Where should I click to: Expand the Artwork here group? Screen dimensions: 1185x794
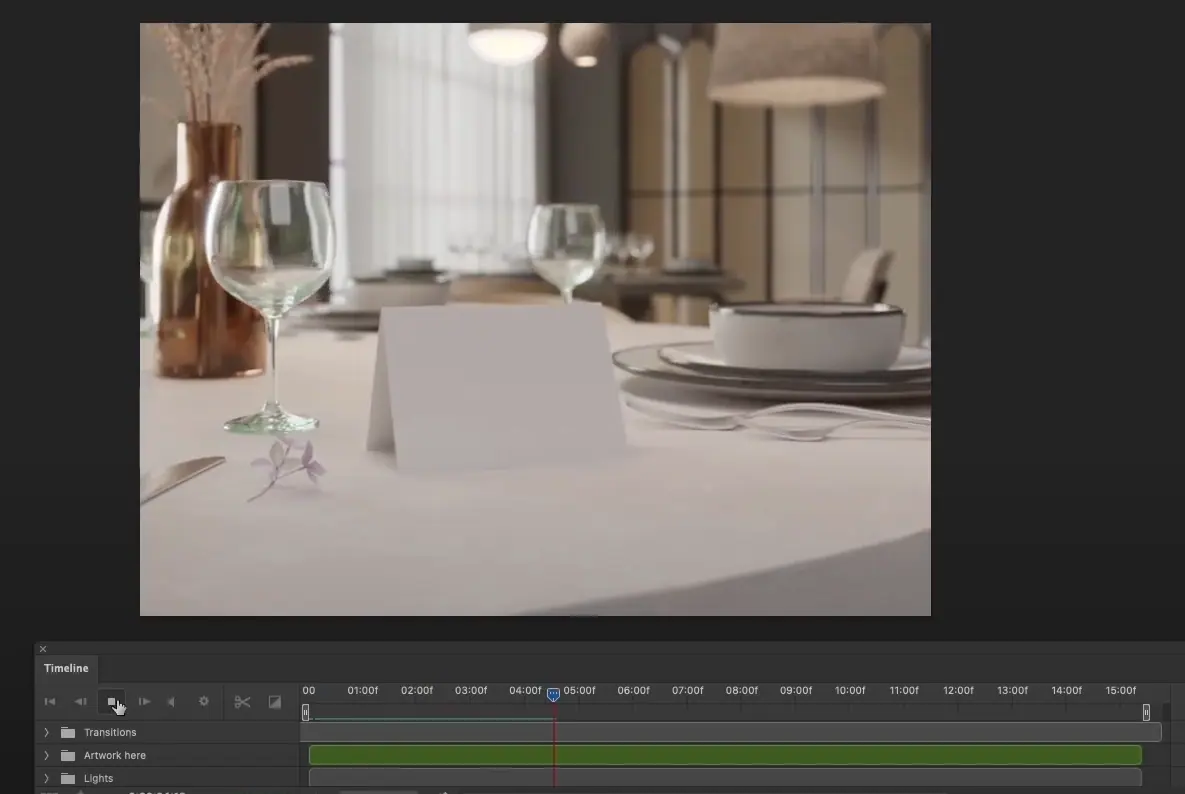46,756
